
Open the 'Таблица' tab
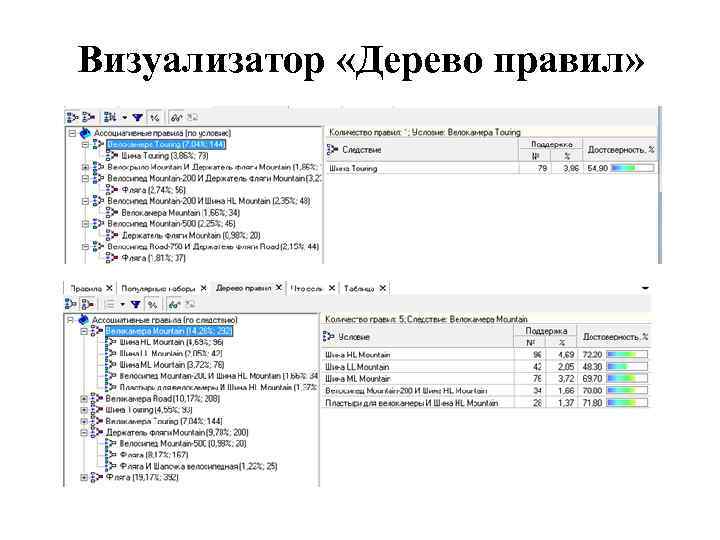[x=359, y=288]
